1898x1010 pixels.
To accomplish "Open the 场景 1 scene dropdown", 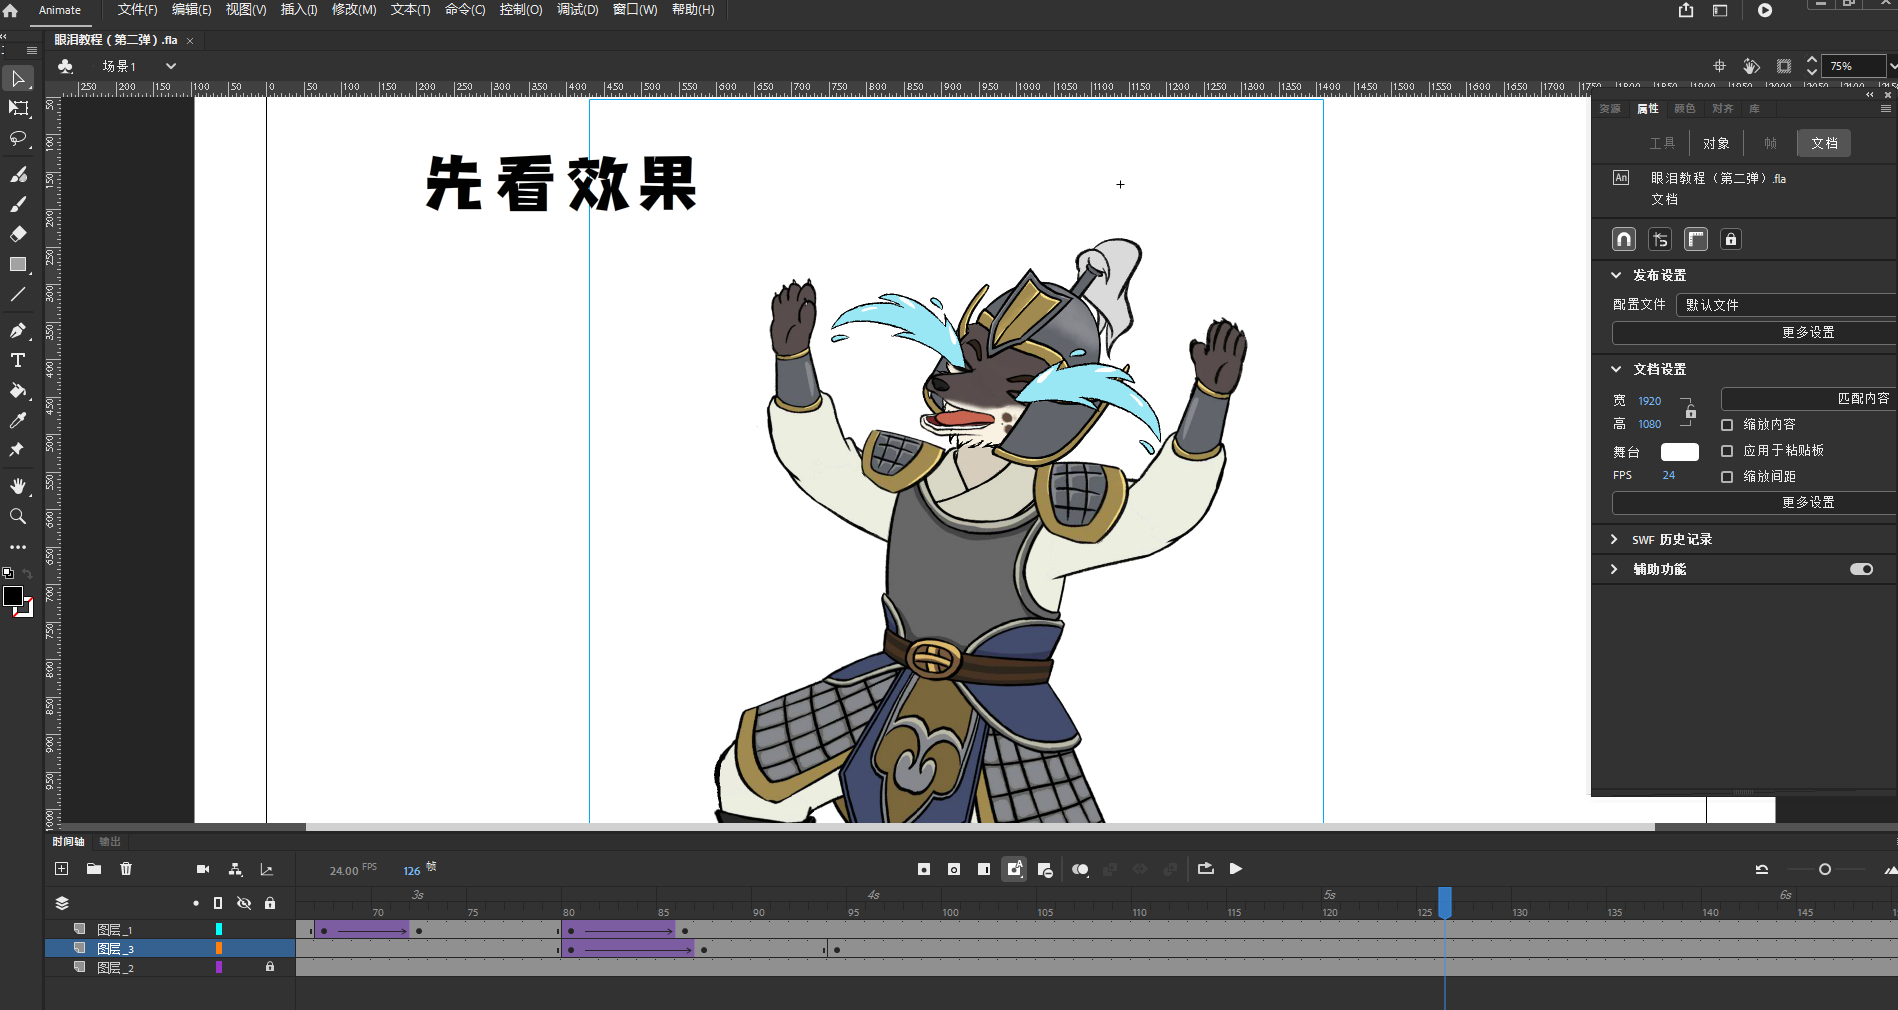I will pyautogui.click(x=171, y=66).
